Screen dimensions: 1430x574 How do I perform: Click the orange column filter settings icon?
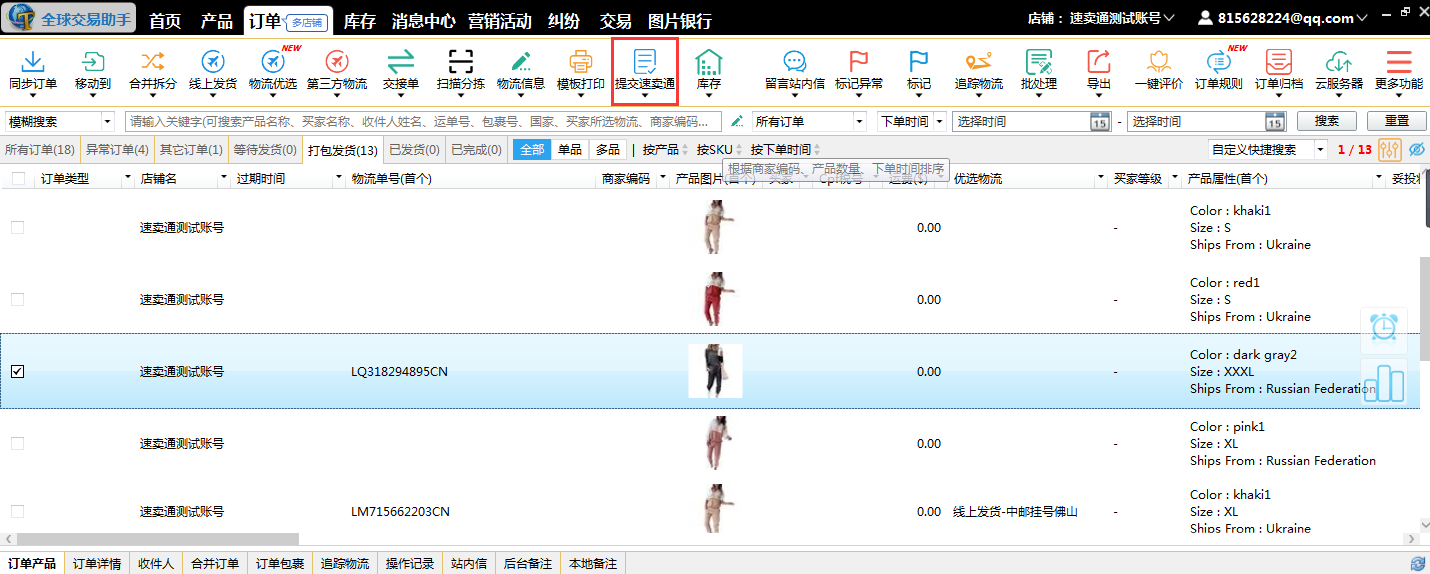(1390, 150)
